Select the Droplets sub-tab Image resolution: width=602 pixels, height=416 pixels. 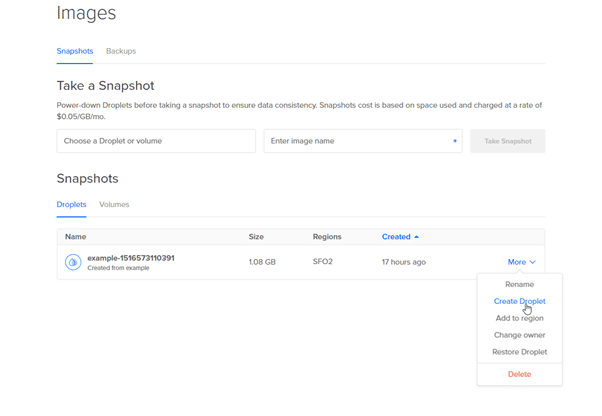coord(71,204)
